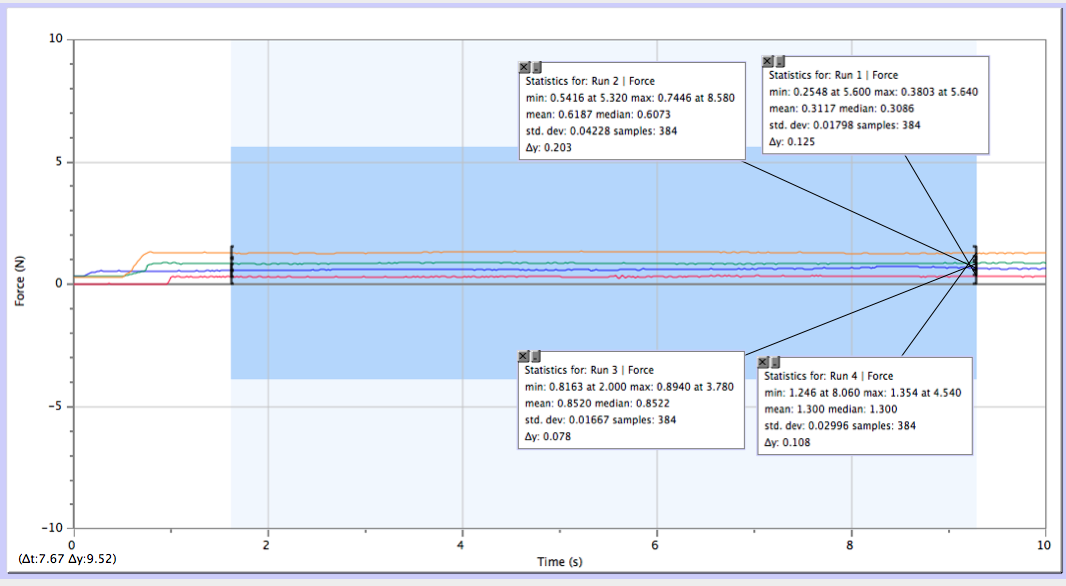Image resolution: width=1066 pixels, height=586 pixels.
Task: Click the x-axis maximum value 10
Action: (1044, 545)
